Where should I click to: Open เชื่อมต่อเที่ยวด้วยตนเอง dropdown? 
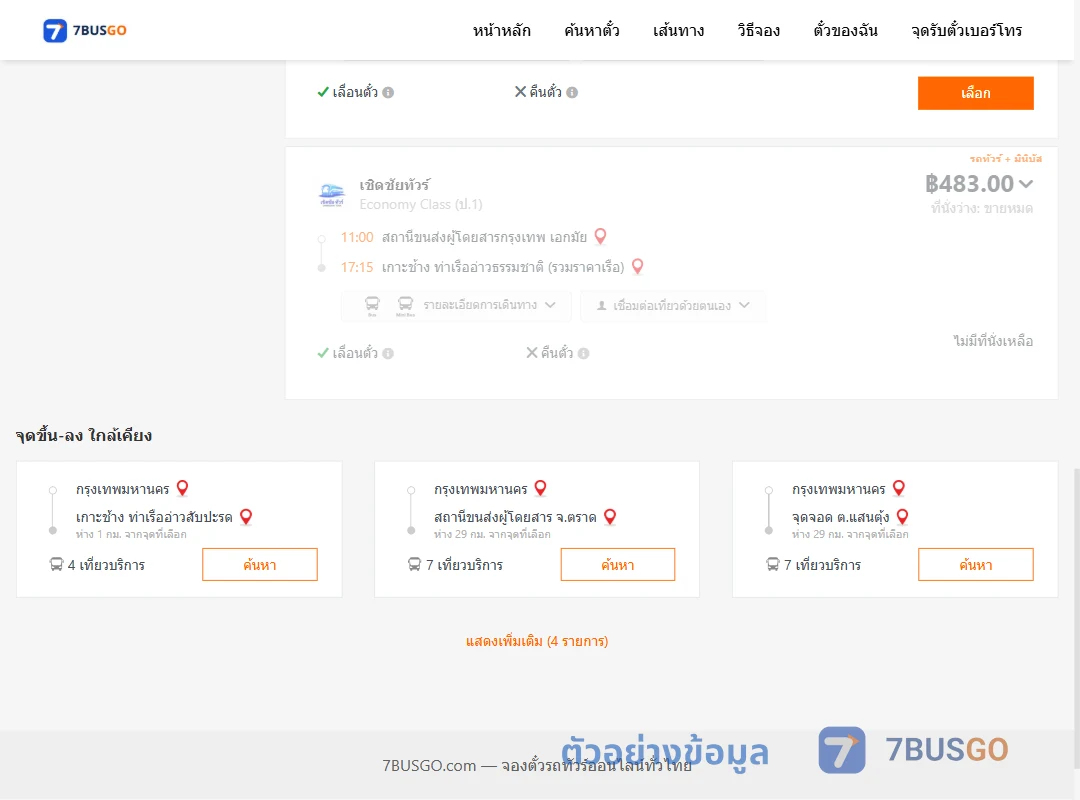[x=673, y=305]
